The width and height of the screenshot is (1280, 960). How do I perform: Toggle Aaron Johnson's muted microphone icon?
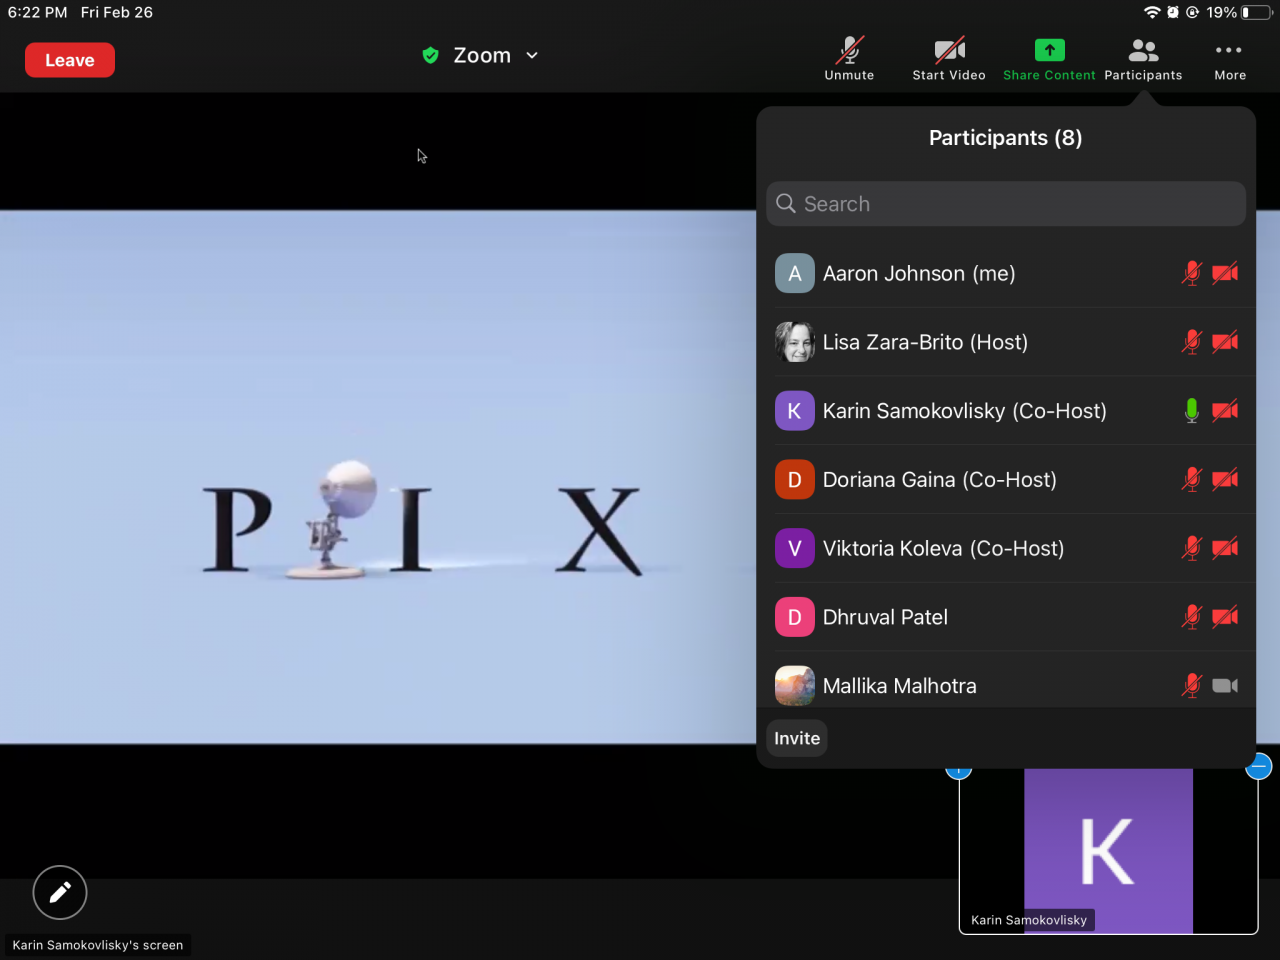point(1191,273)
